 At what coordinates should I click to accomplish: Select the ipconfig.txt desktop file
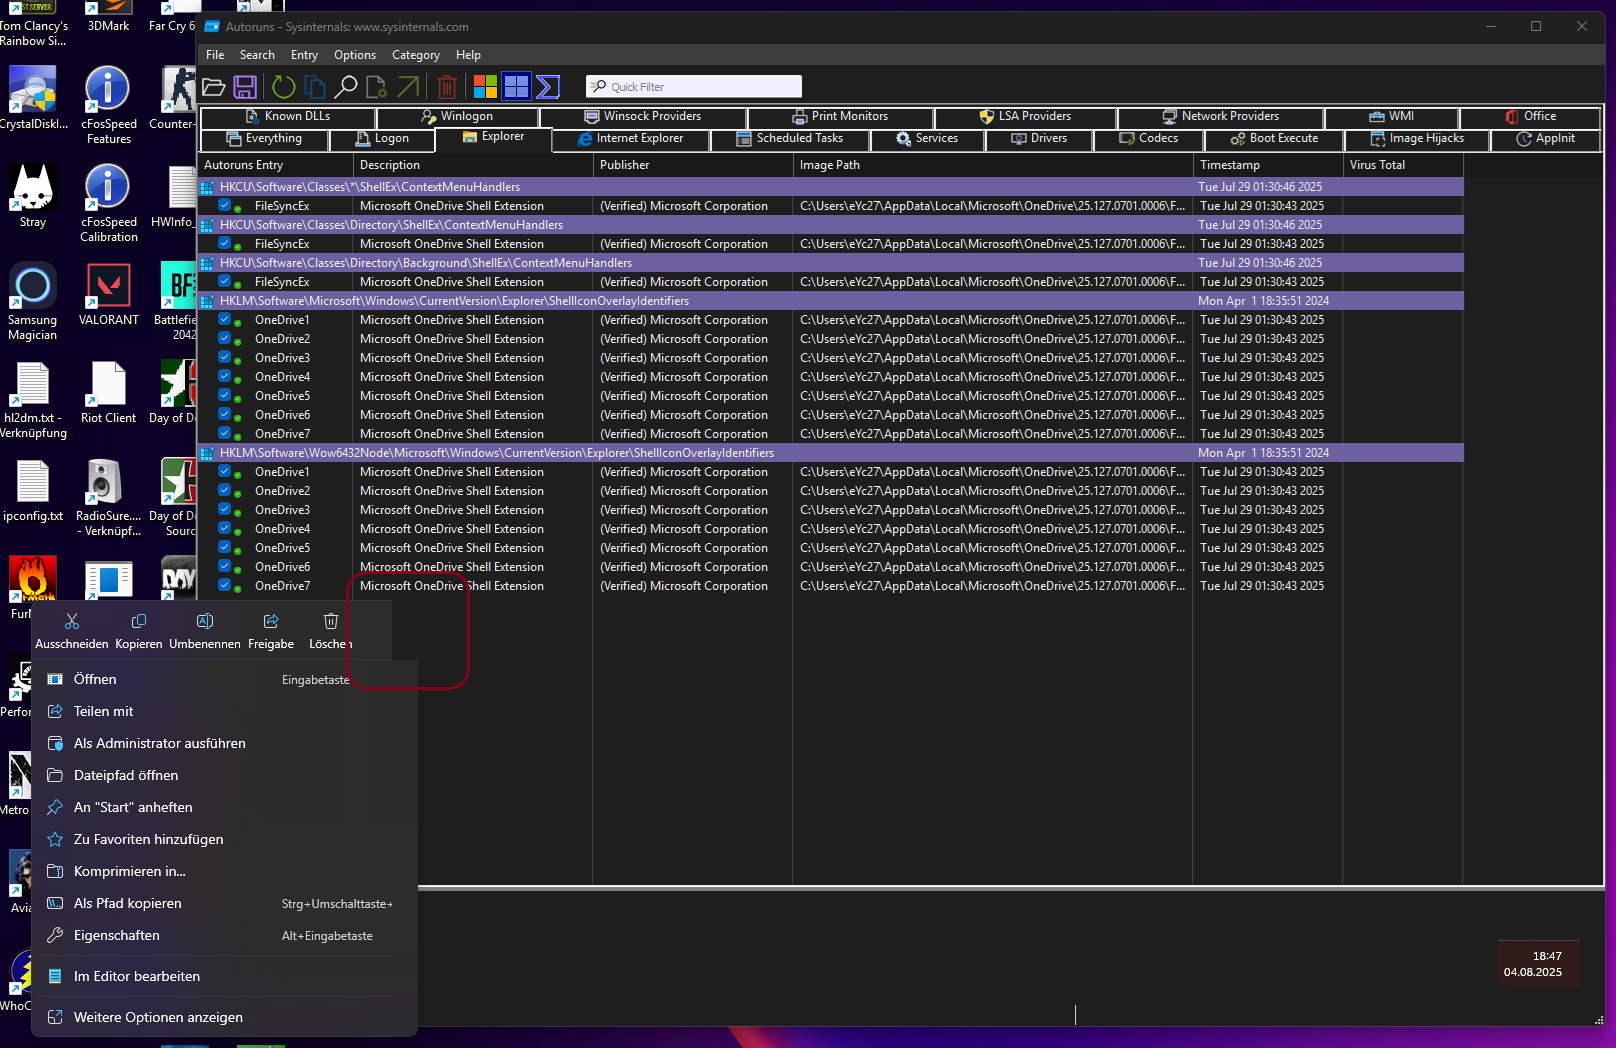[x=33, y=490]
